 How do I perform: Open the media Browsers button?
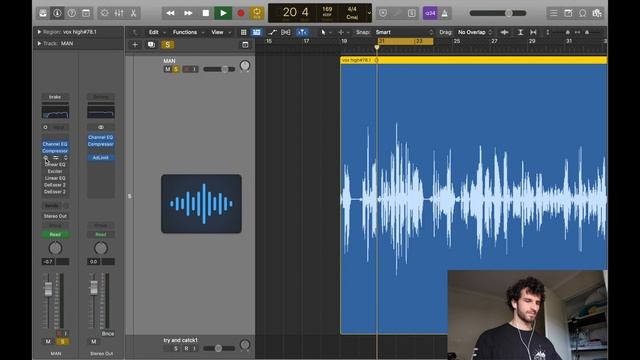(597, 13)
